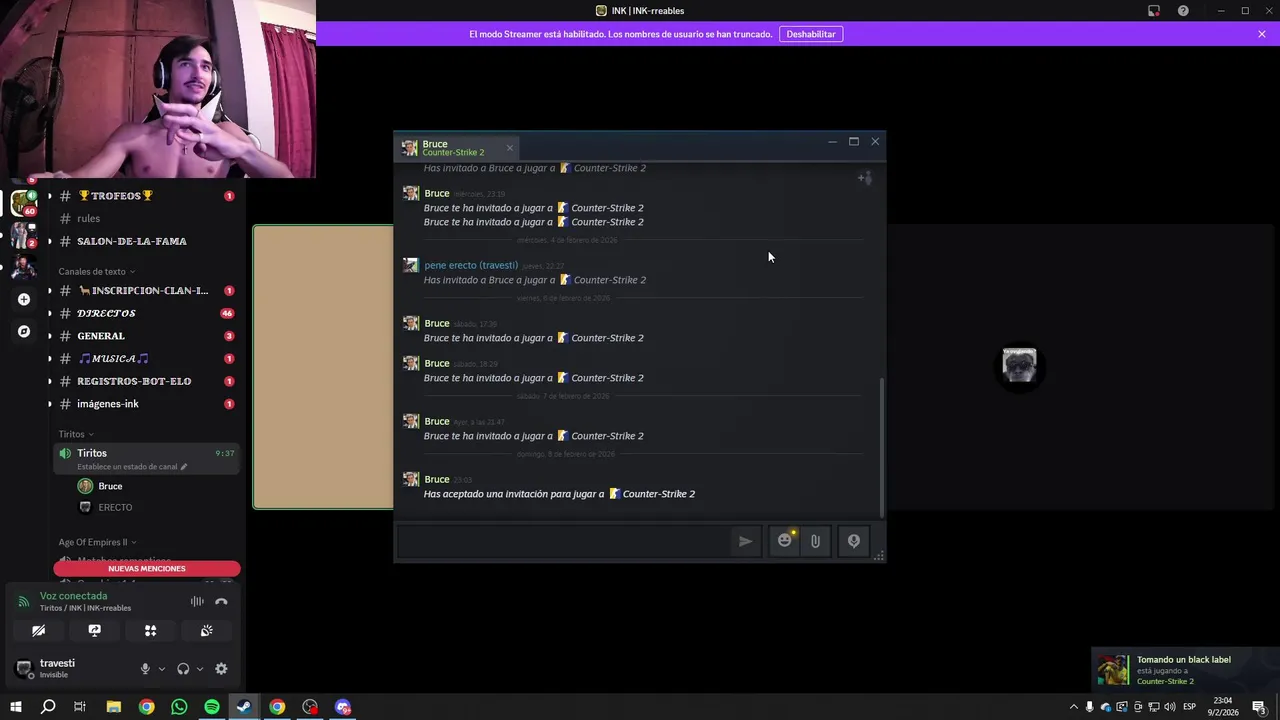This screenshot has height=720, width=1280.
Task: Open Spotify from the taskbar
Action: (212, 707)
